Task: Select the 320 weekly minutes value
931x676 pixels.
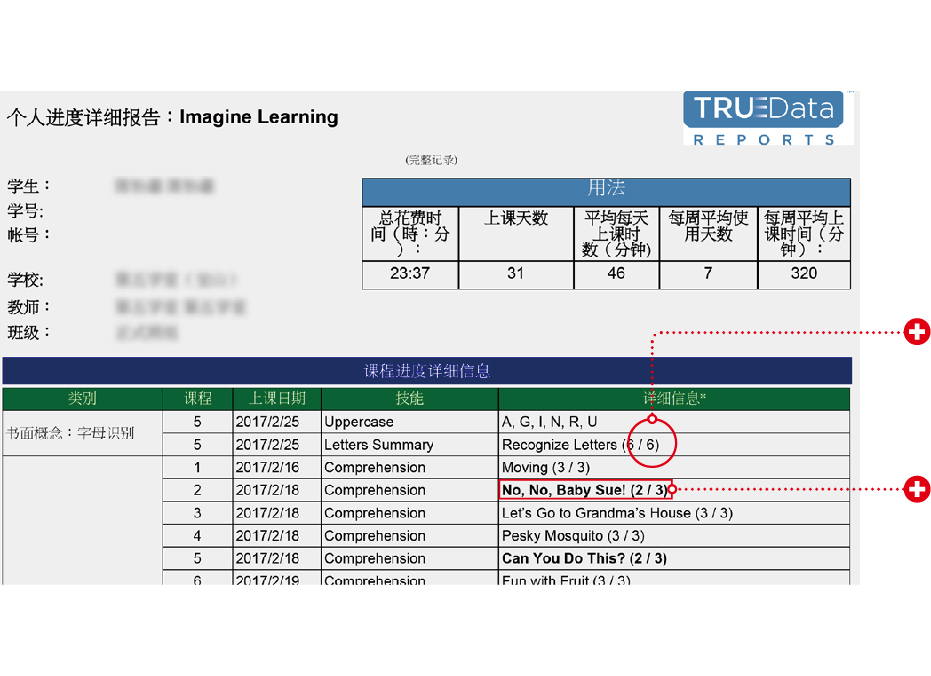Action: pos(804,274)
